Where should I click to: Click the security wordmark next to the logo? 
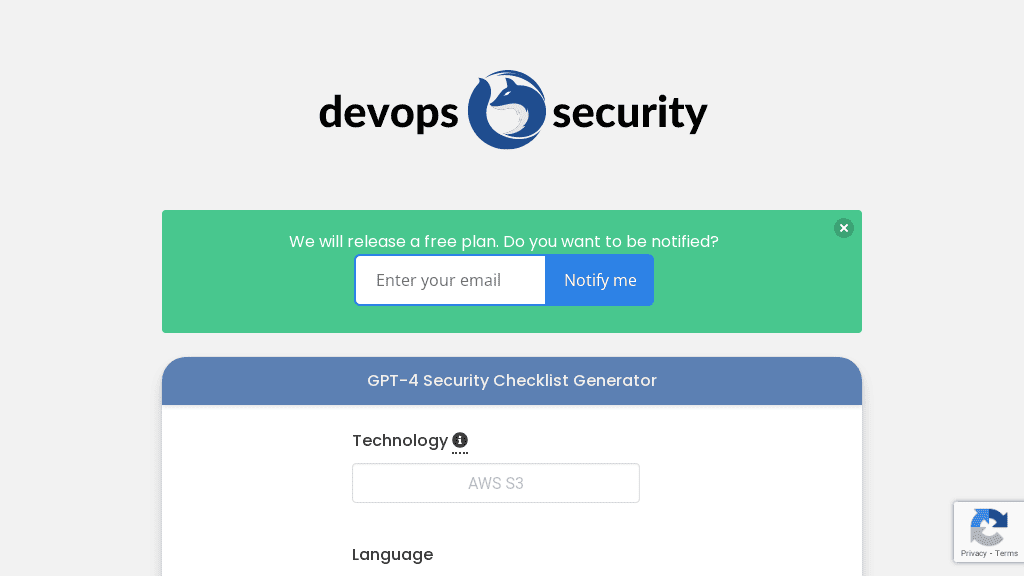click(628, 113)
